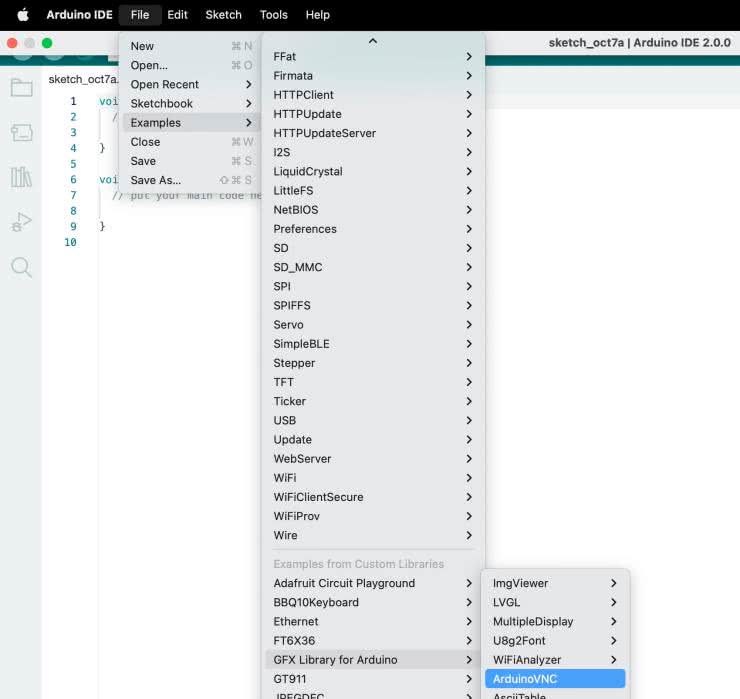Image resolution: width=740 pixels, height=699 pixels.
Task: Click the scroll-up arrow atop Examples submenu
Action: coord(373,41)
